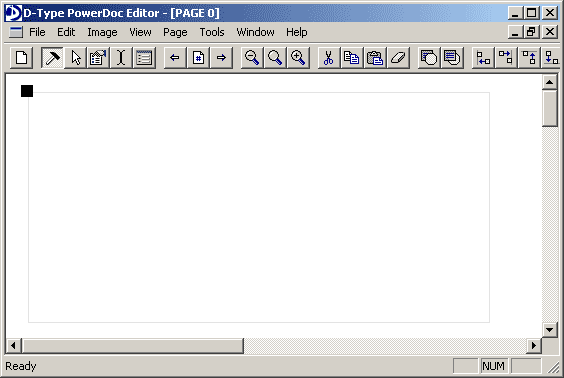Click the align right objects icon
The height and width of the screenshot is (378, 564).
[506, 58]
